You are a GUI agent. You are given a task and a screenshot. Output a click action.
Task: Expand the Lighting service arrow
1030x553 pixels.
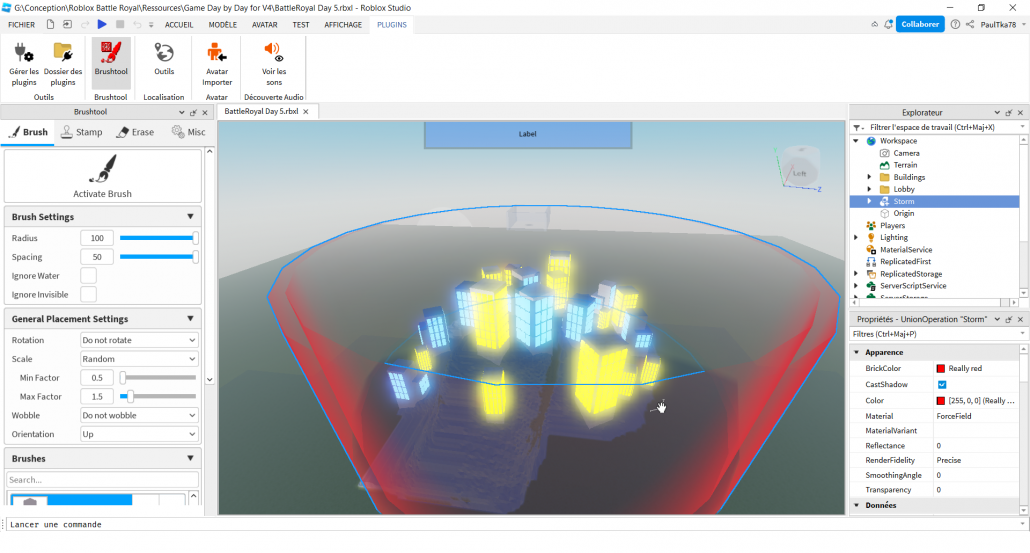click(x=856, y=238)
